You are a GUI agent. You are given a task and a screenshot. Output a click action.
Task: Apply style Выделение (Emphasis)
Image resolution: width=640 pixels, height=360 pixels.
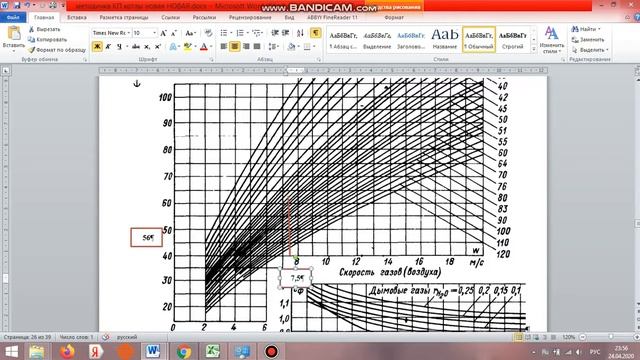pos(377,40)
